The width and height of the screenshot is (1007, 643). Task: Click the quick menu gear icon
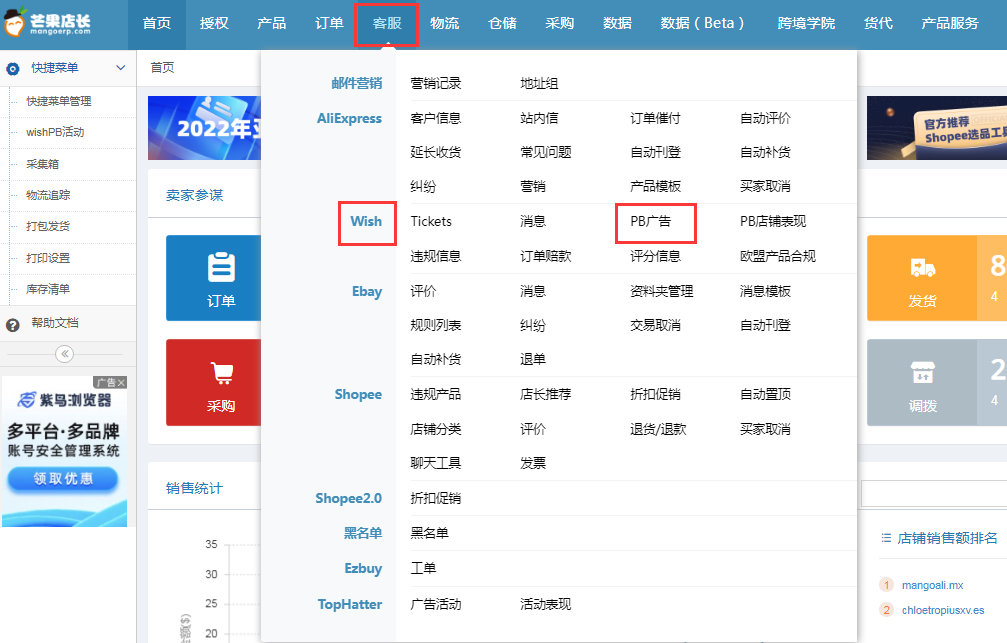point(13,68)
